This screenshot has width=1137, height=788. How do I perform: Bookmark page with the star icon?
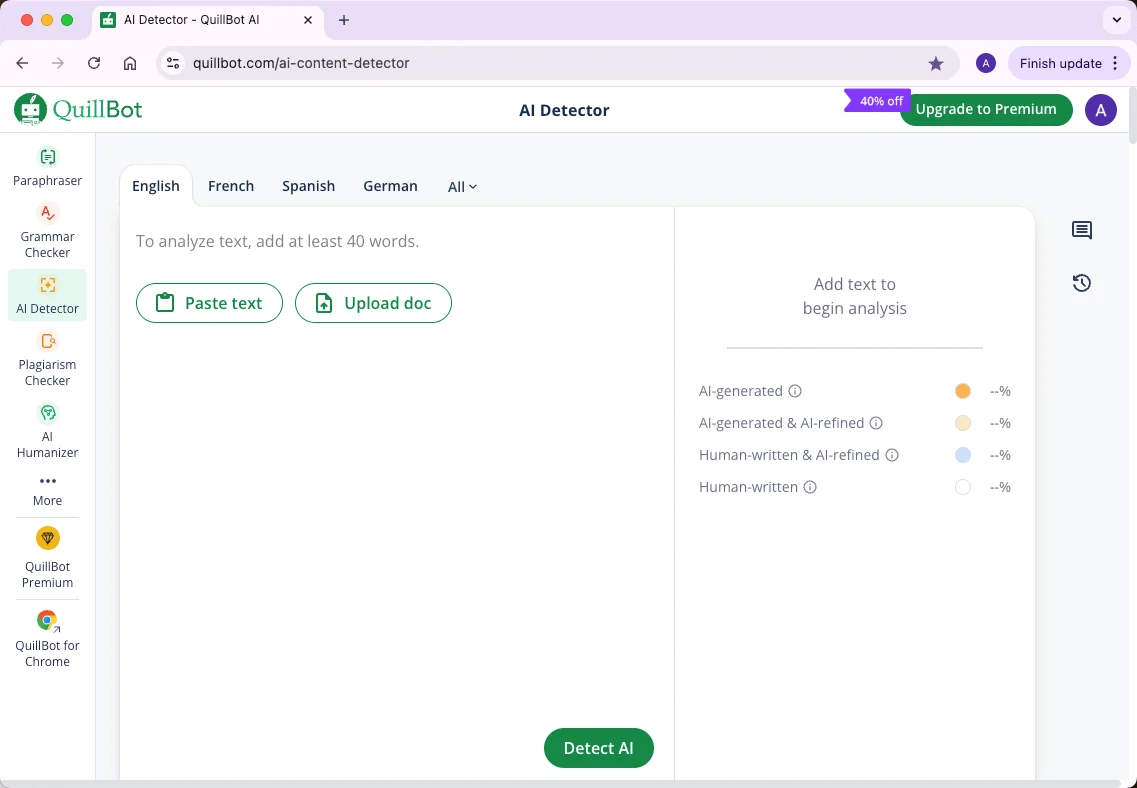pyautogui.click(x=935, y=64)
